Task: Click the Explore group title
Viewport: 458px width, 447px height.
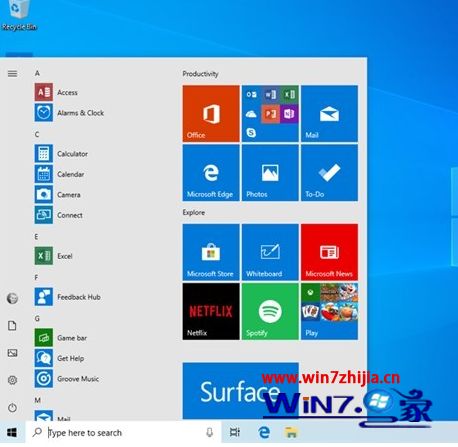Action: tap(194, 212)
